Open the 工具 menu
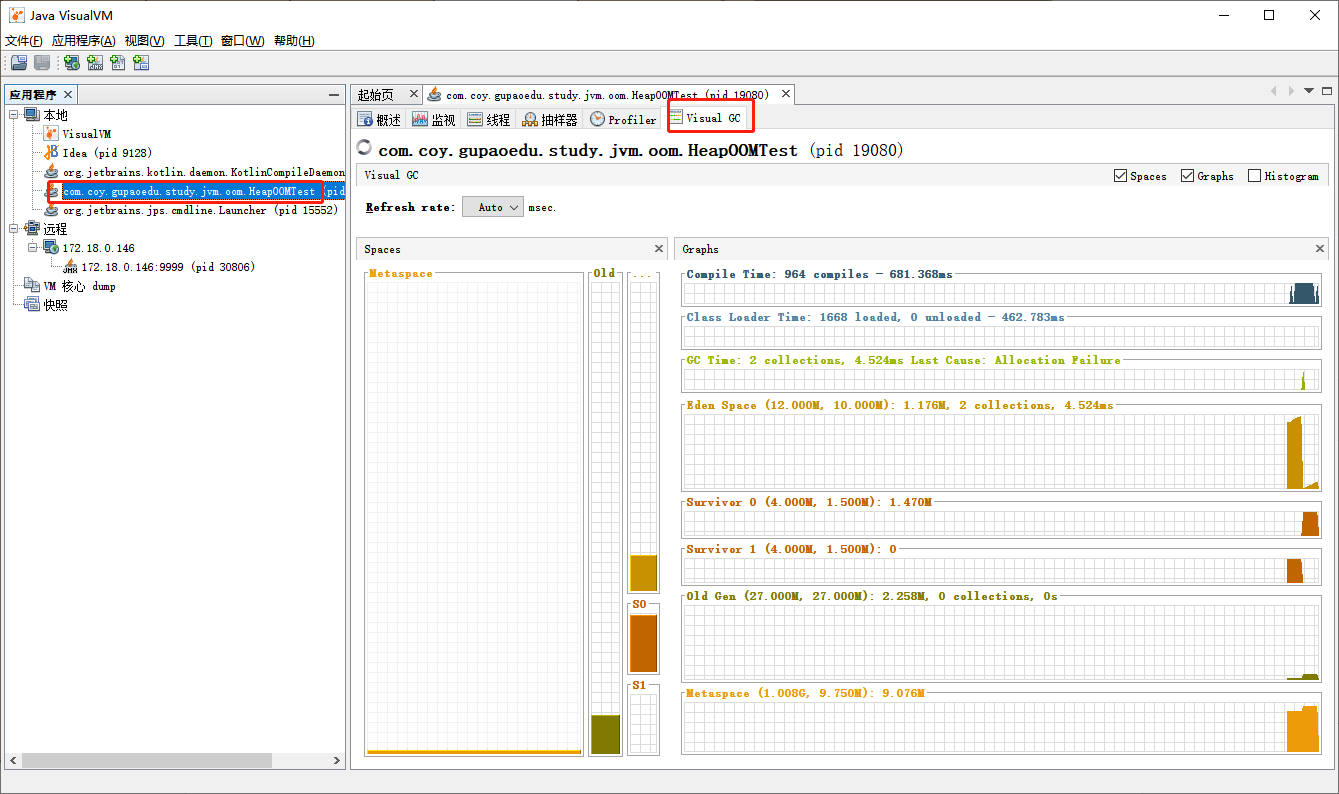Image resolution: width=1339 pixels, height=794 pixels. [x=193, y=41]
